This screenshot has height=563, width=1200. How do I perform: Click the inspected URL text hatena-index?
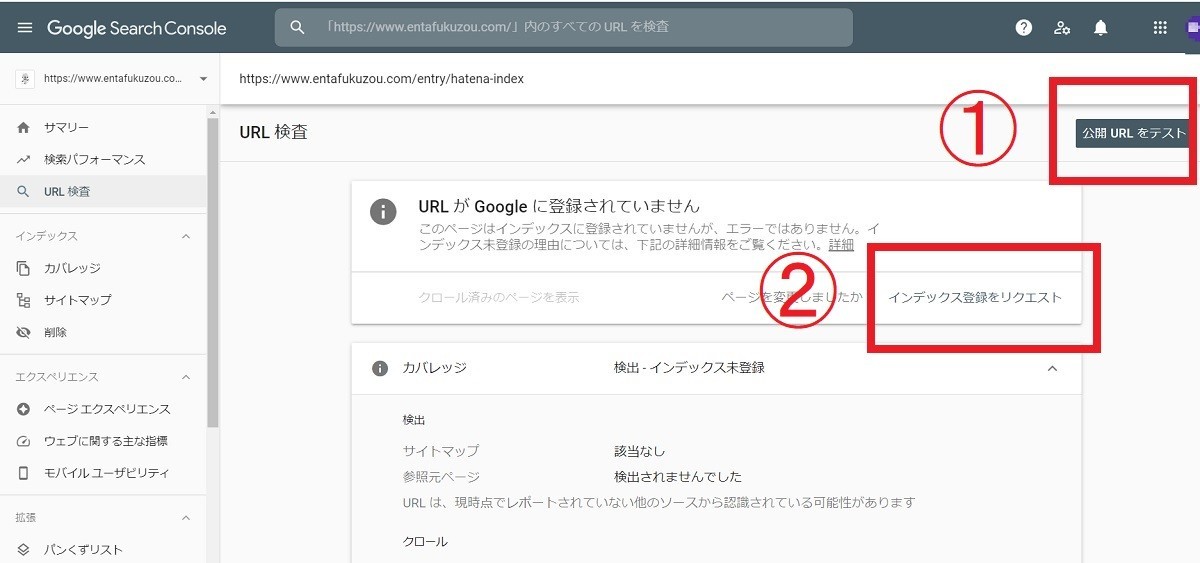click(x=381, y=78)
